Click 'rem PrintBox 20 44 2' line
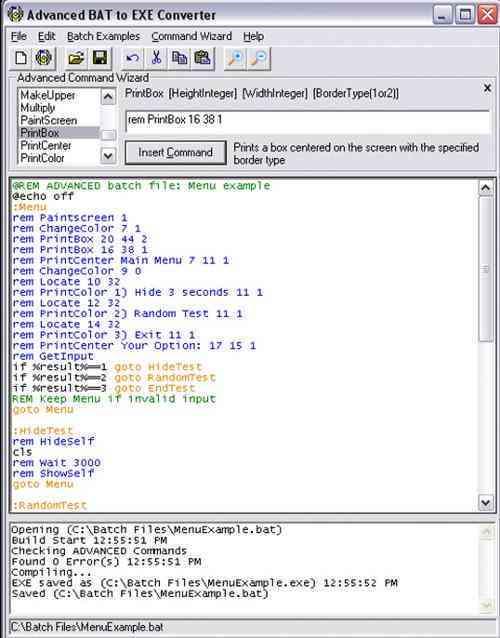This screenshot has height=638, width=500. [x=80, y=239]
